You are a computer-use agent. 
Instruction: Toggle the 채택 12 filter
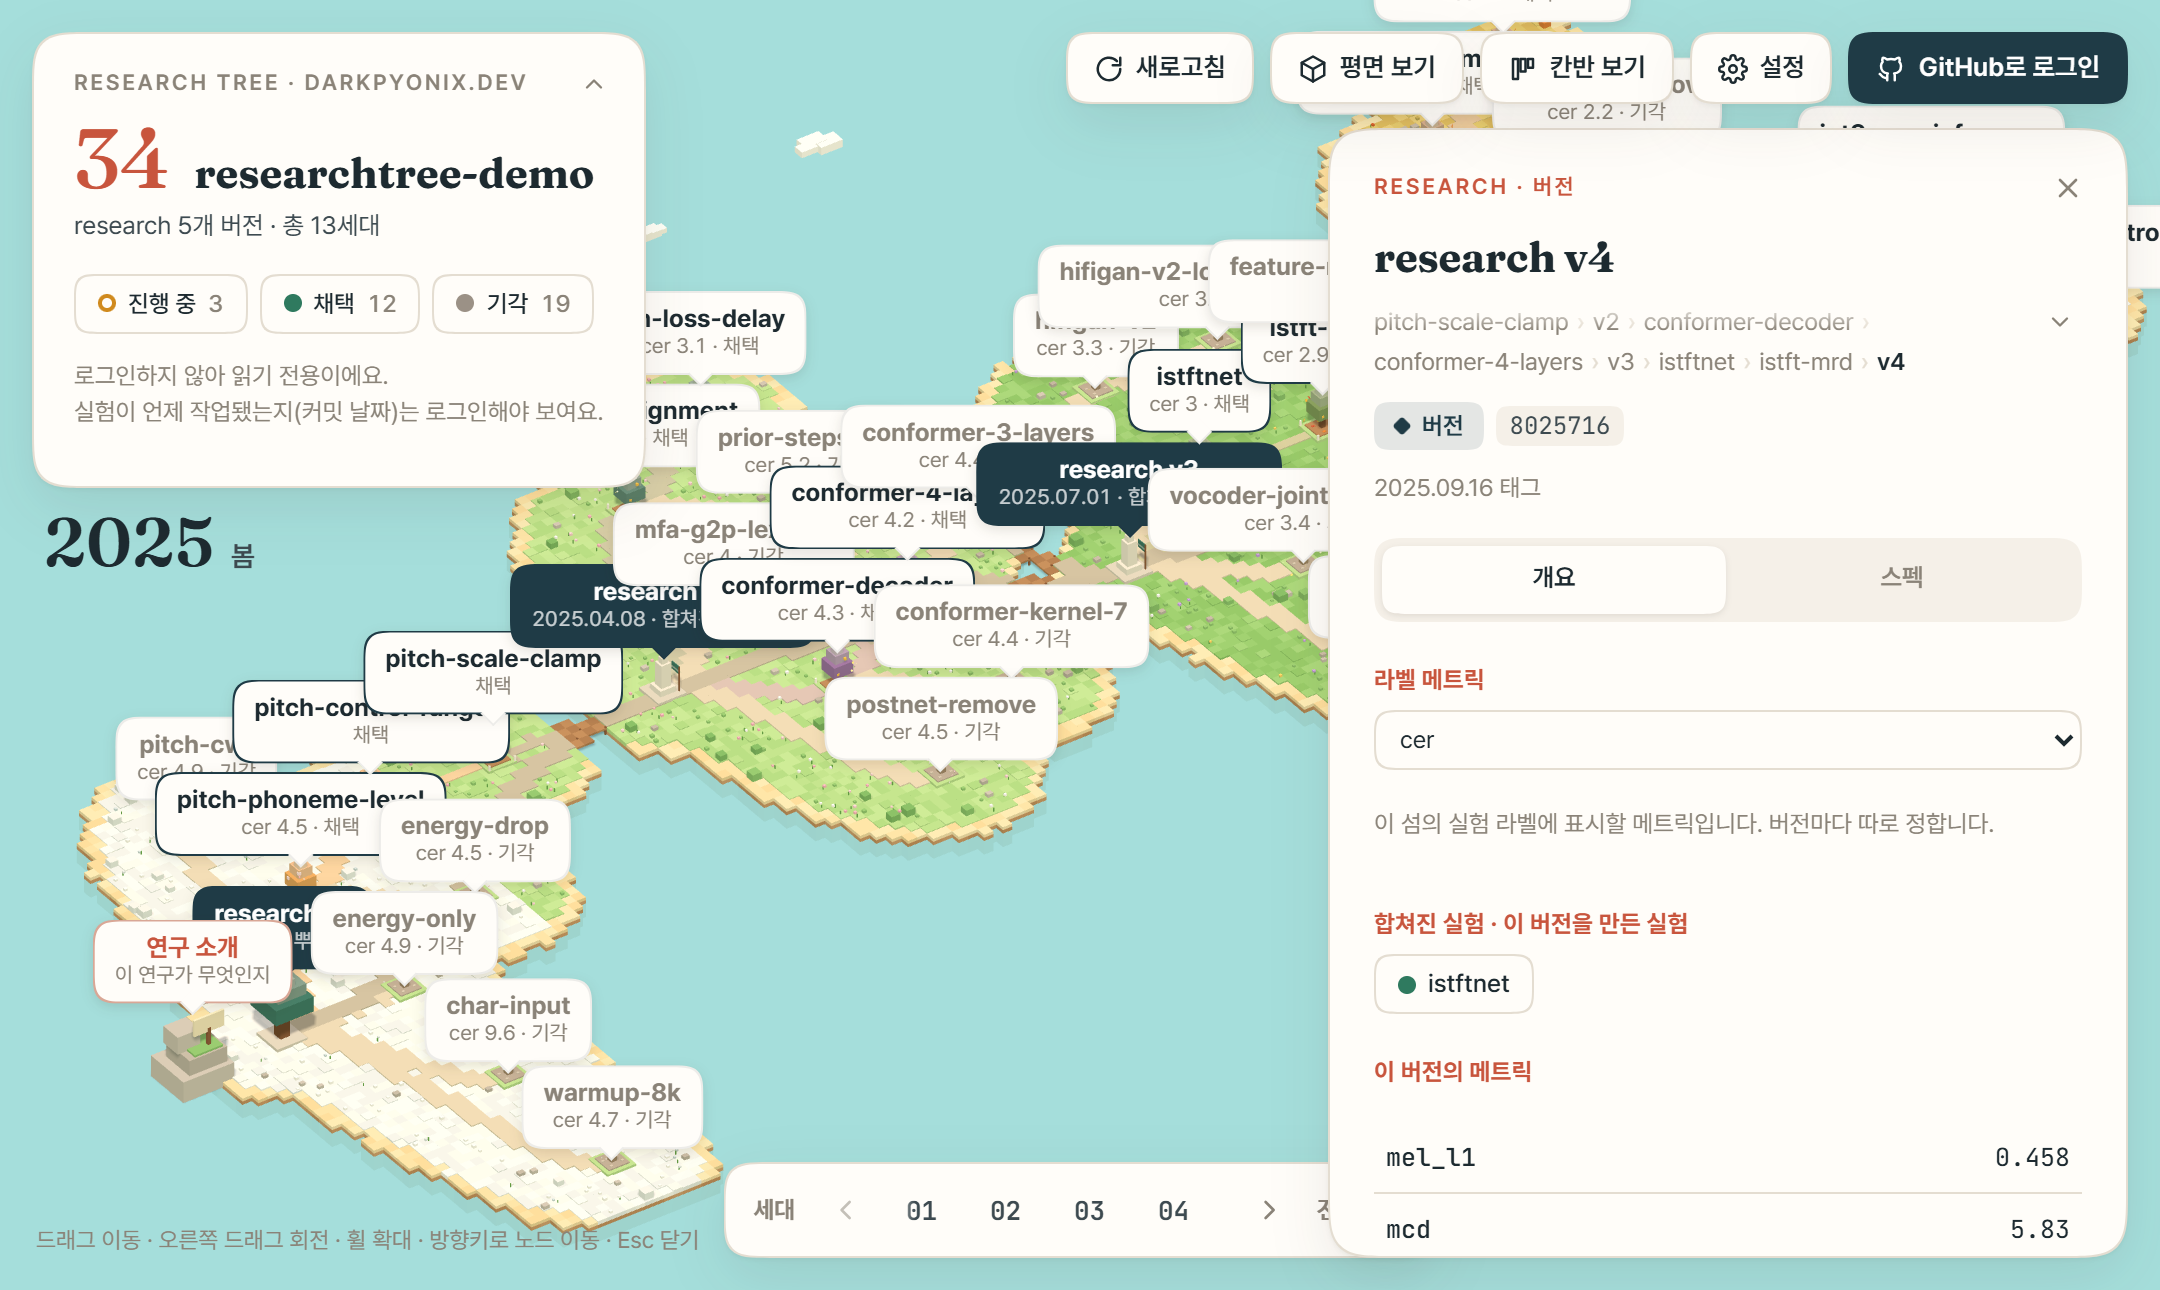(340, 304)
